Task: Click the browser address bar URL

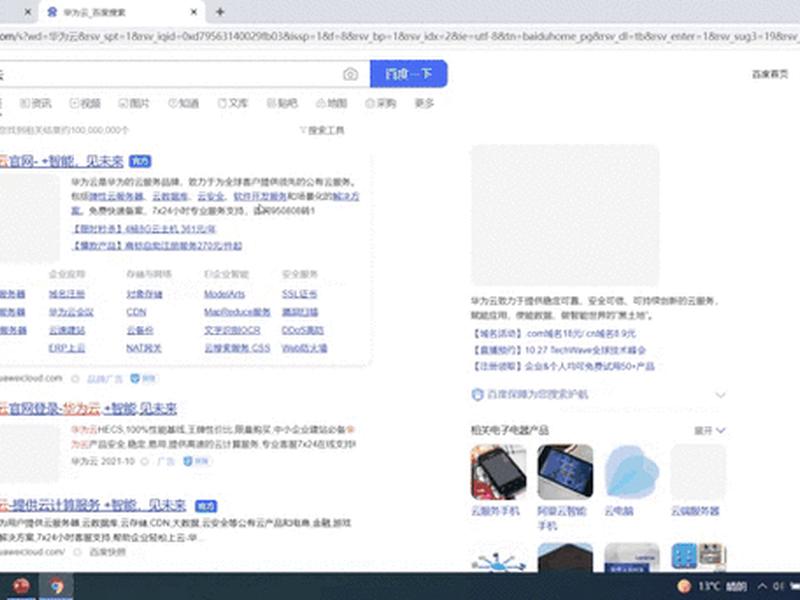Action: [400, 36]
